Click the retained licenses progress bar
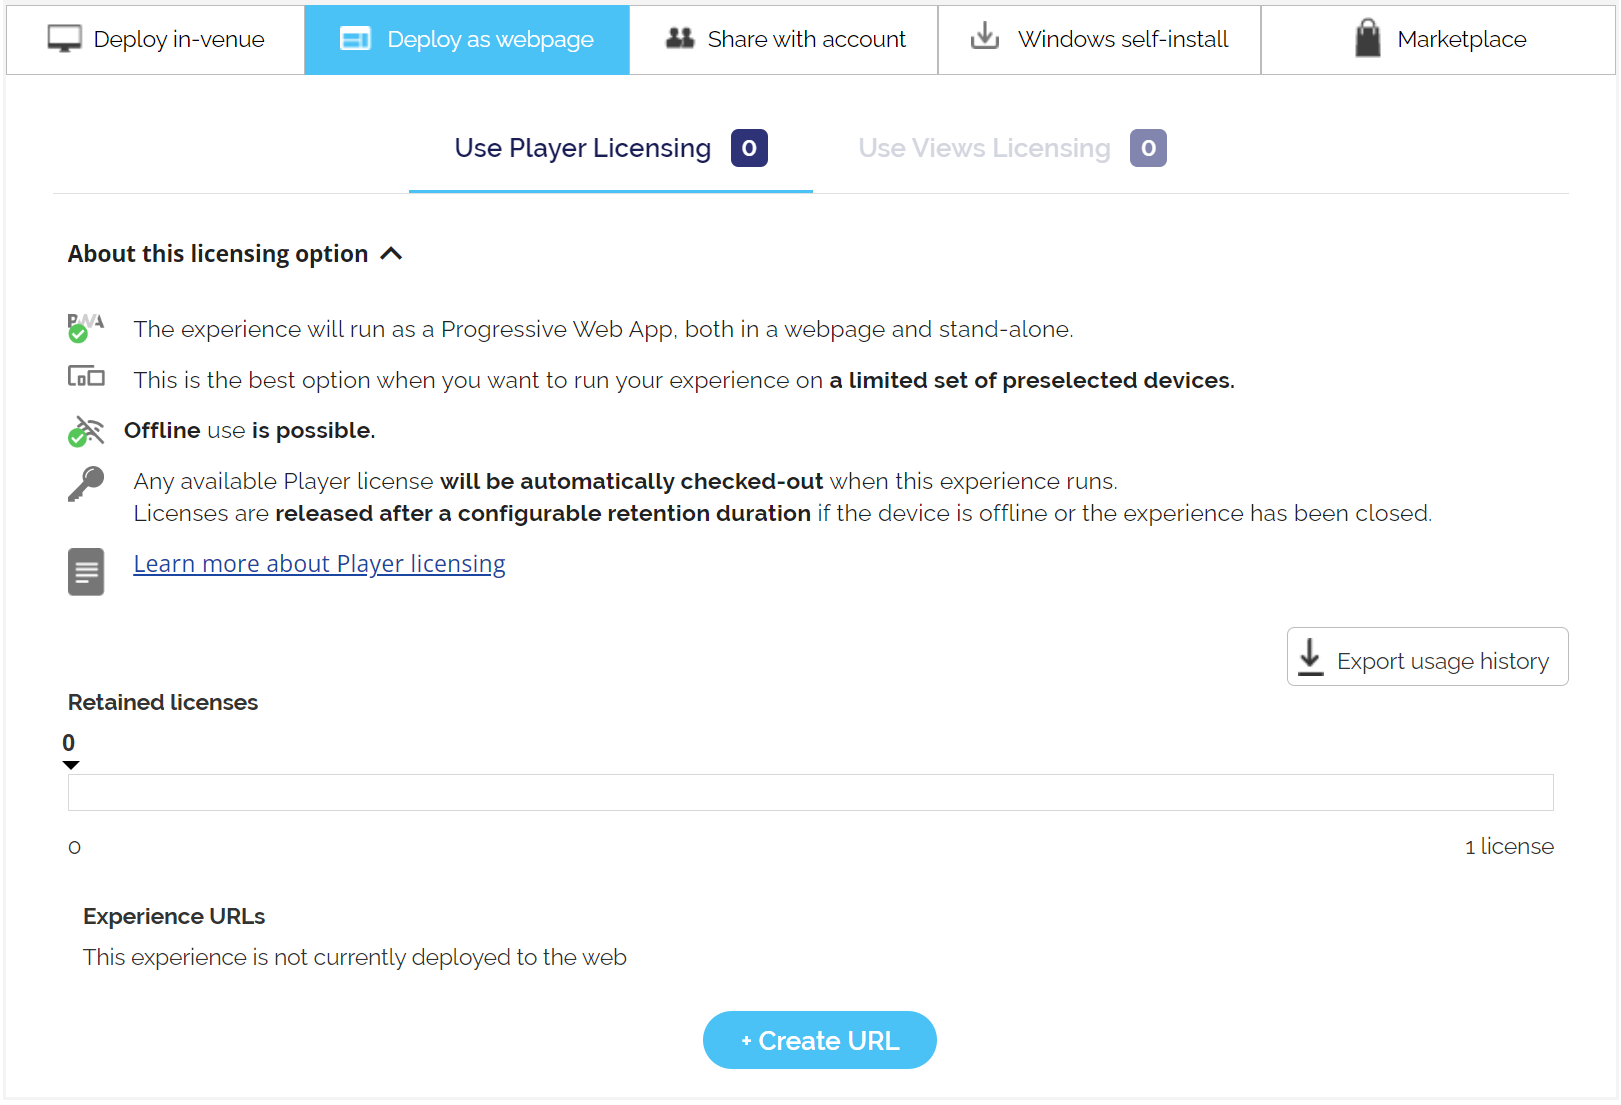1621x1105 pixels. tap(810, 792)
